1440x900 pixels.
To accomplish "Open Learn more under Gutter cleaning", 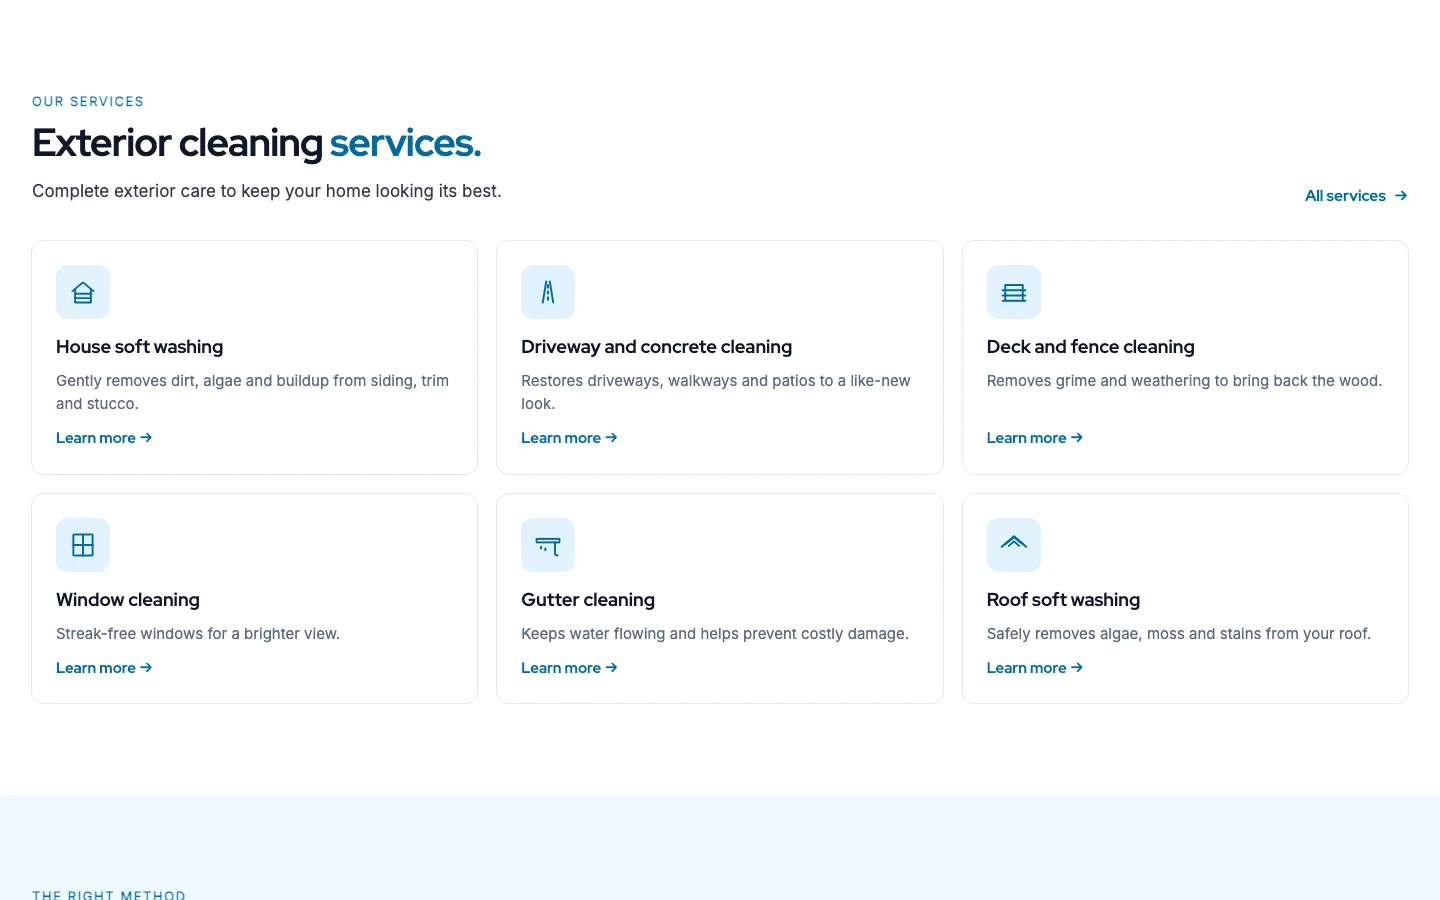I will click(x=569, y=668).
